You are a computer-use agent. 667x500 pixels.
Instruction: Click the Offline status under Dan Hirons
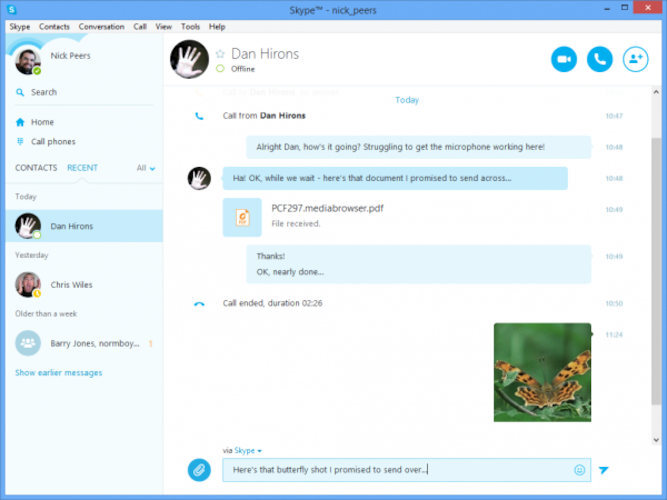tap(242, 69)
